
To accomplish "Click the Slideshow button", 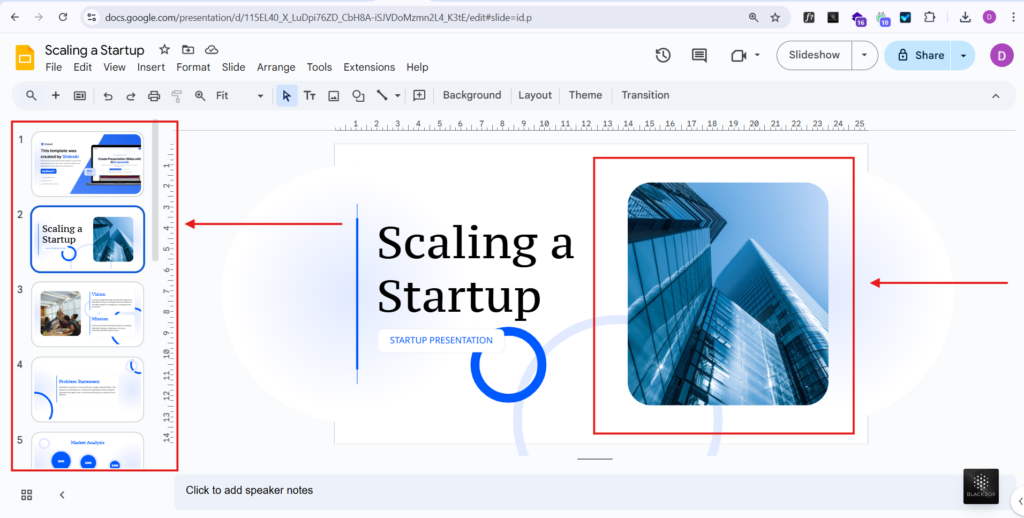I will point(814,56).
